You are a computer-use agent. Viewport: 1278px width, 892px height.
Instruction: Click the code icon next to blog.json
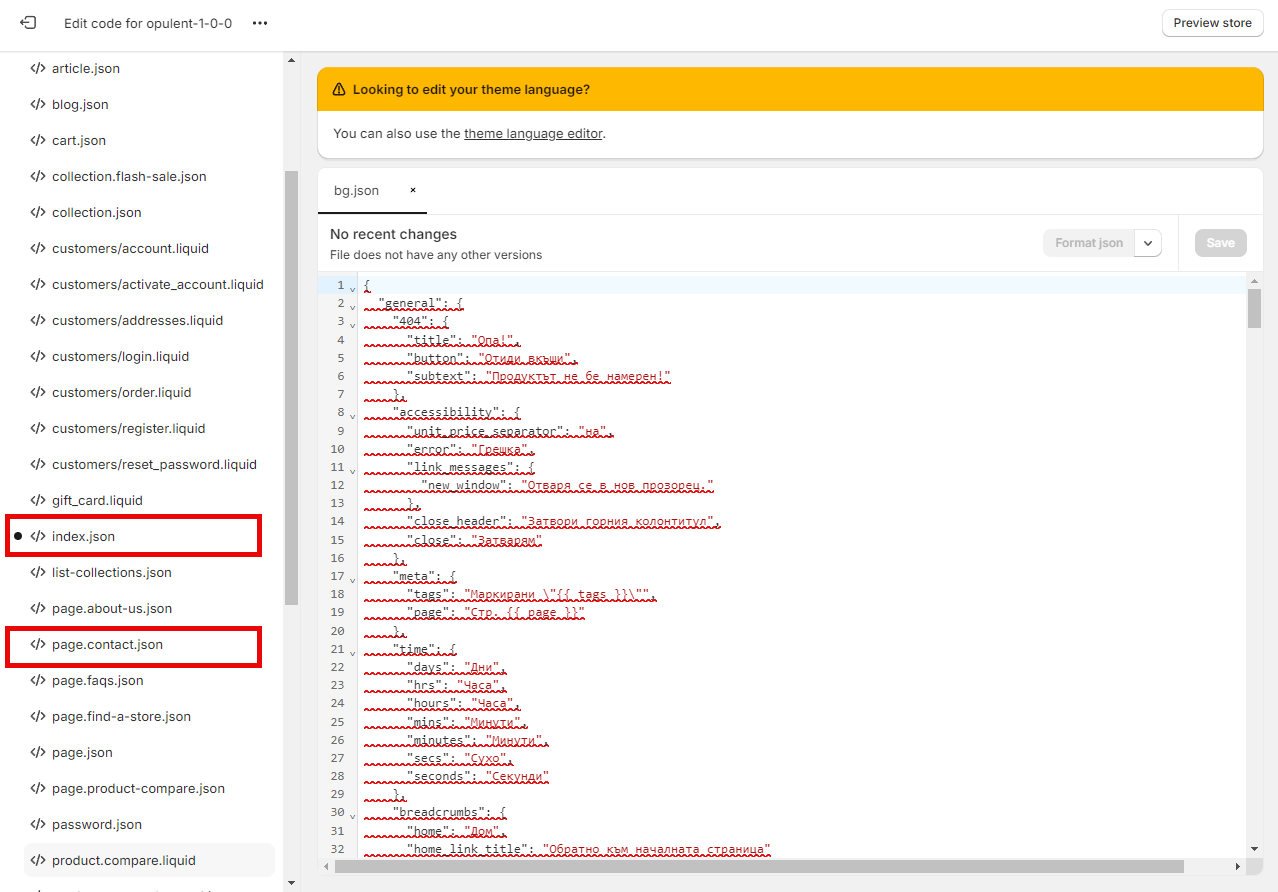click(38, 105)
